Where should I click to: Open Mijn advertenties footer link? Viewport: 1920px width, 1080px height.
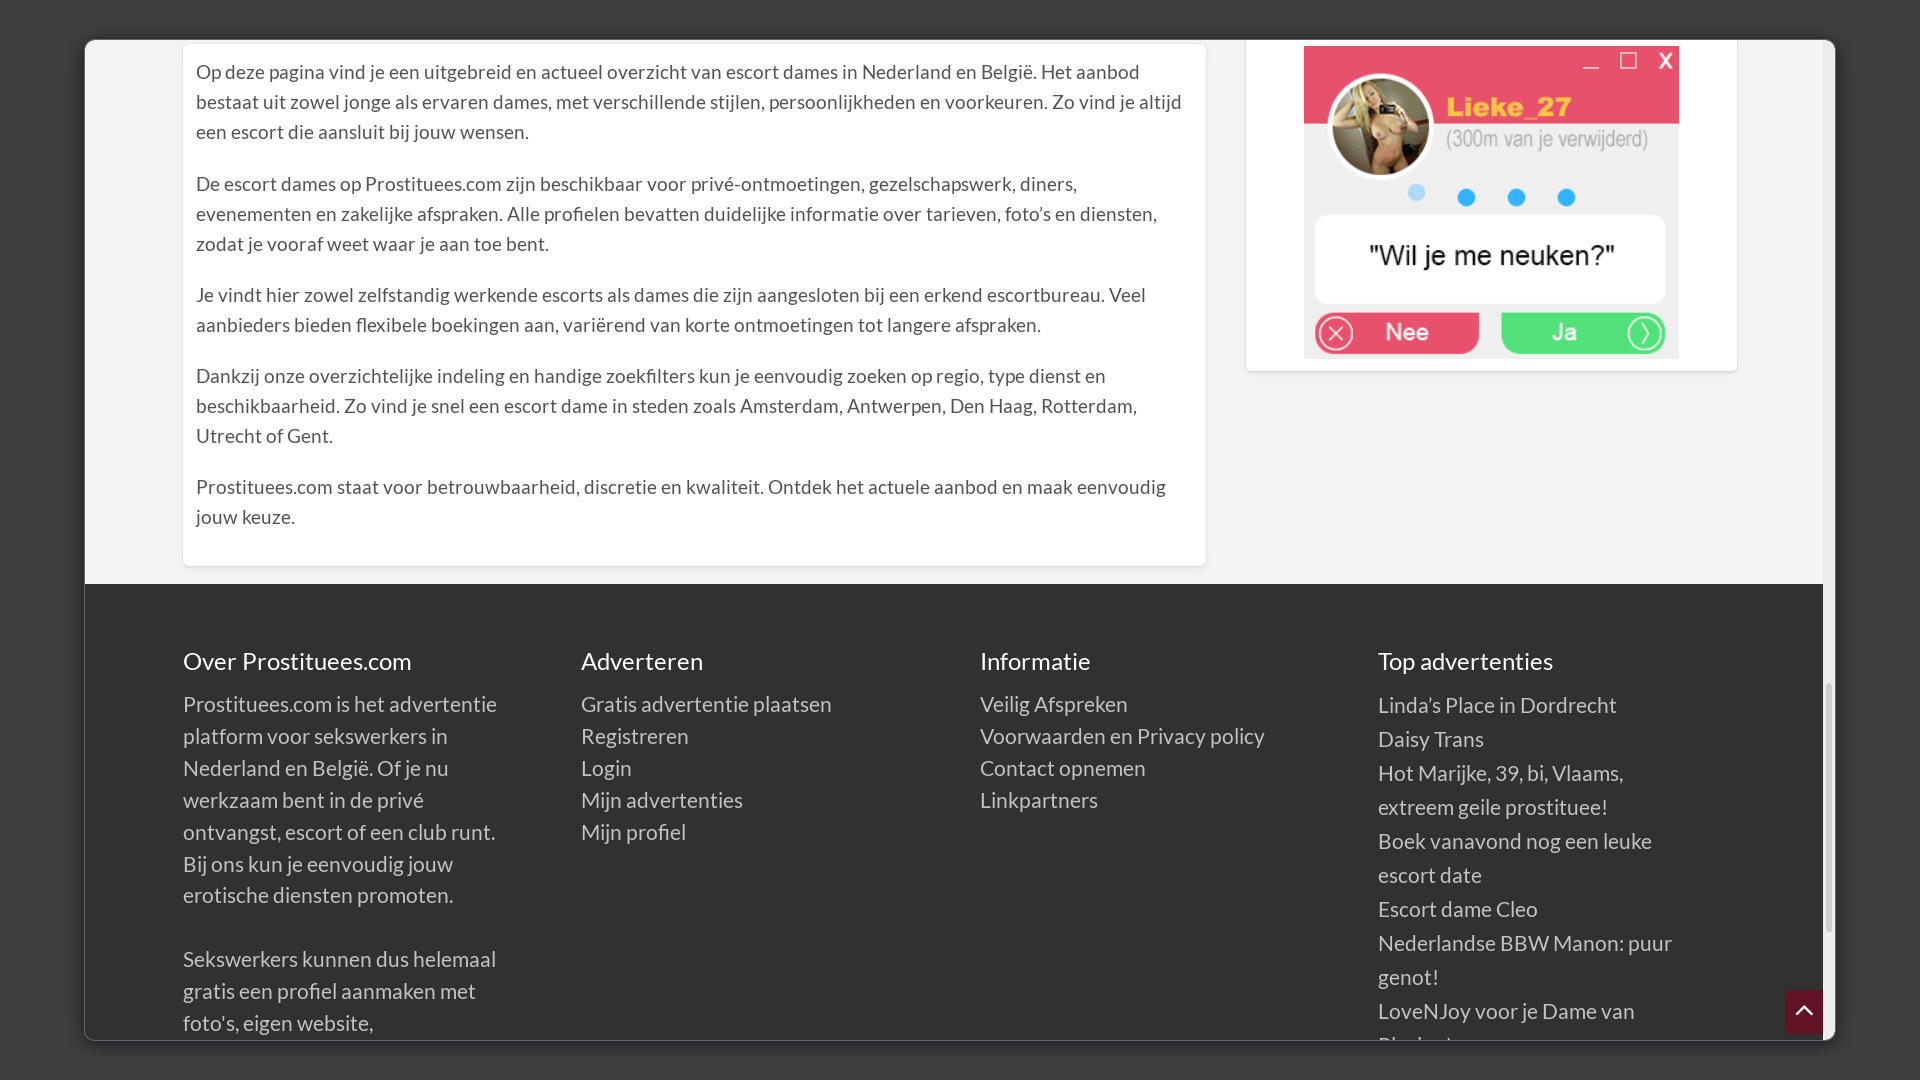coord(662,800)
